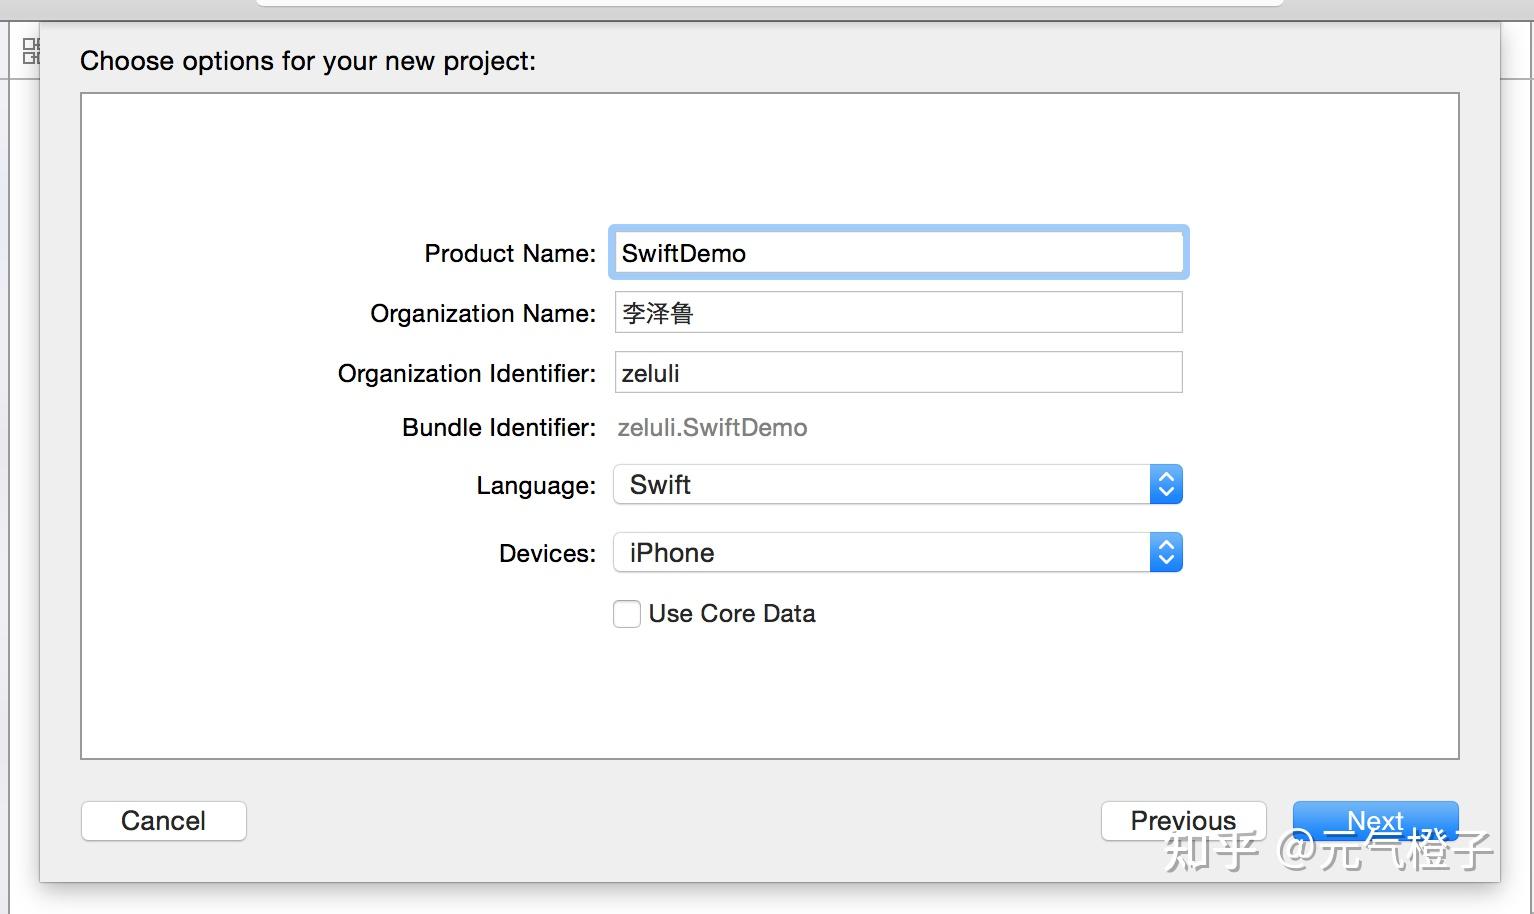This screenshot has height=914, width=1534.
Task: Click the Product Name label
Action: click(x=510, y=254)
